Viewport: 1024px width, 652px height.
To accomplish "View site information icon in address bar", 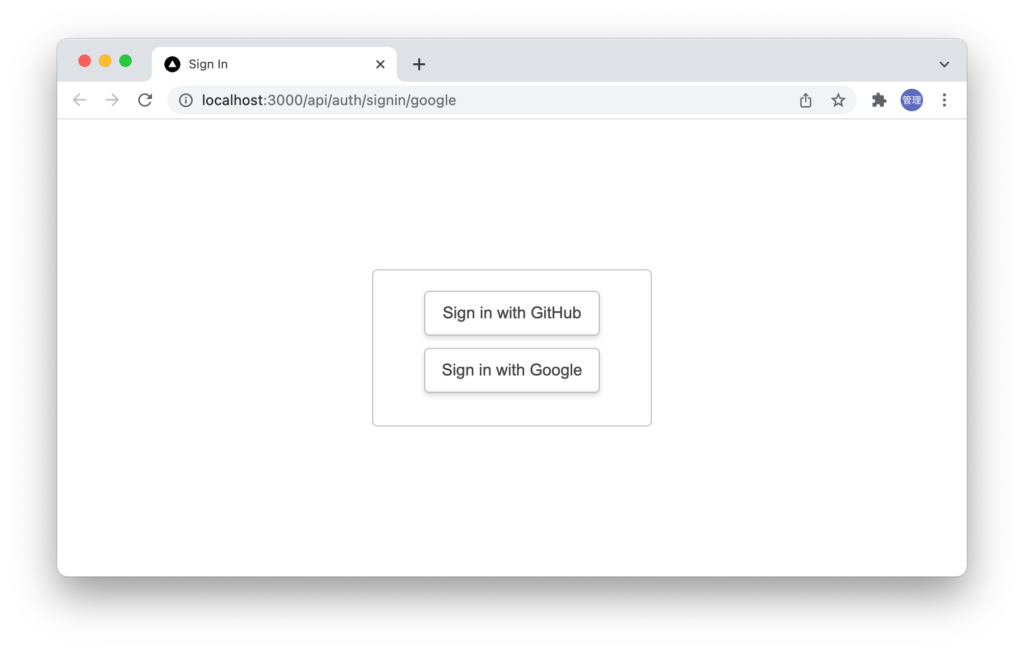I will point(186,100).
